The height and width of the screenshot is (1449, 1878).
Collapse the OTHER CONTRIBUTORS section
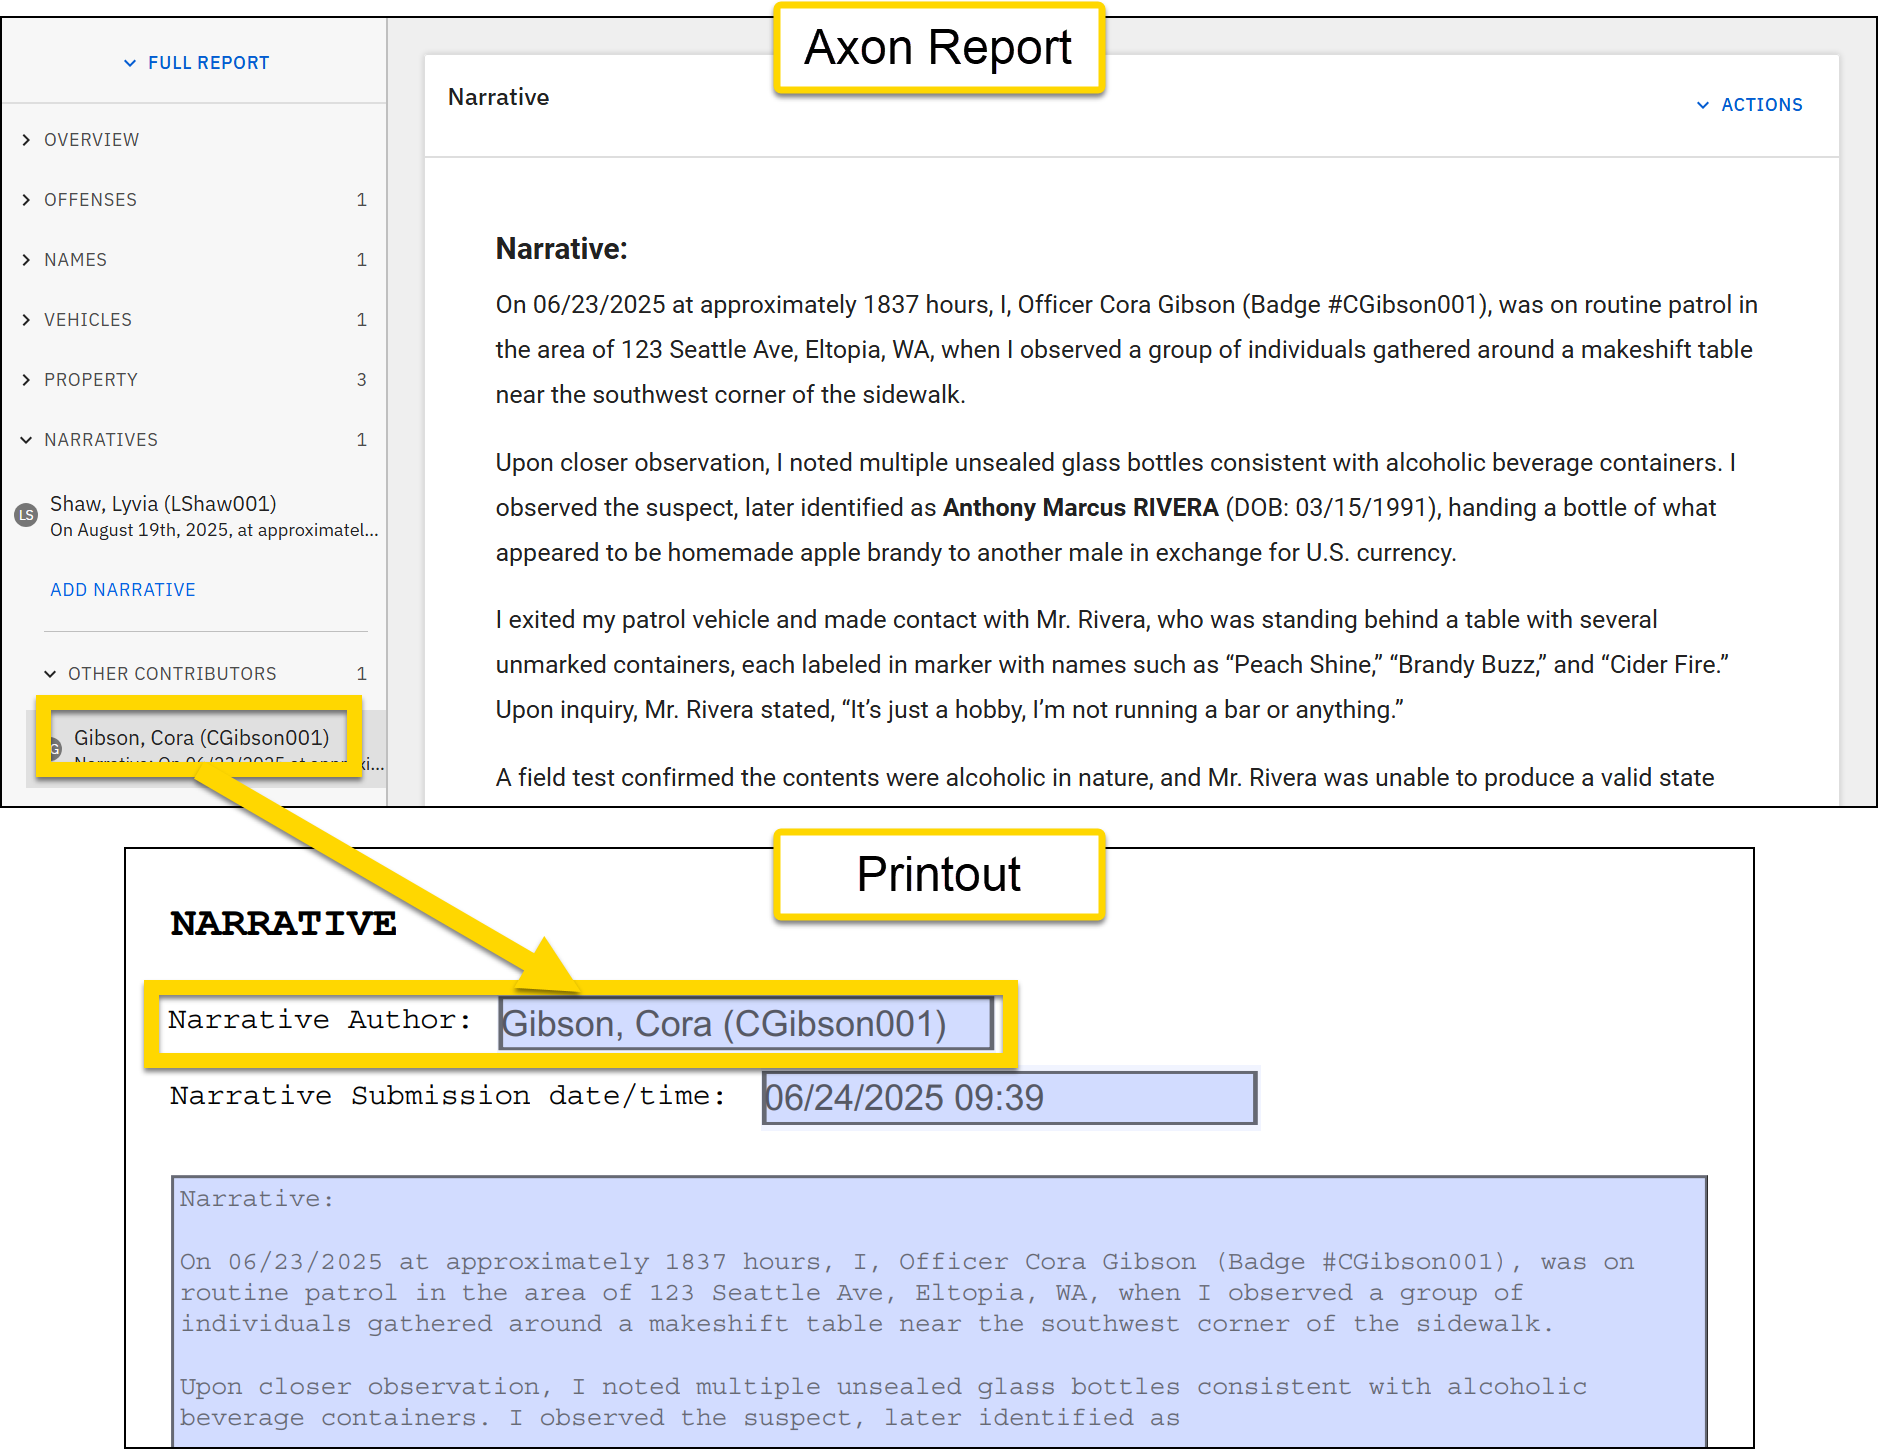pos(49,673)
